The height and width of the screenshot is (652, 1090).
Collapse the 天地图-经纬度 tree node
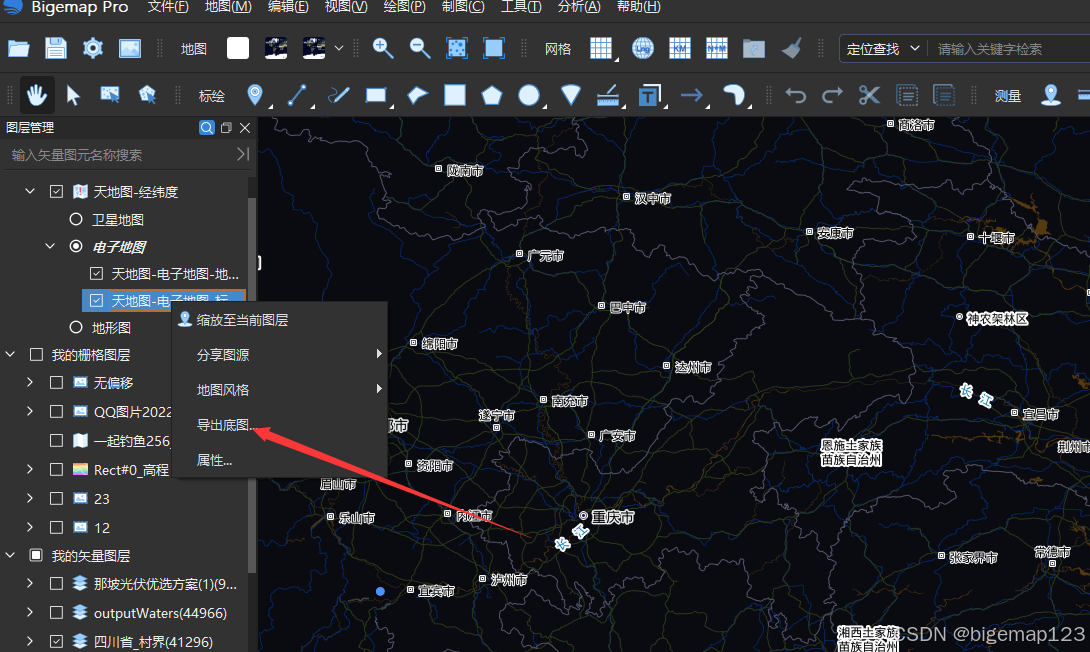coord(30,191)
